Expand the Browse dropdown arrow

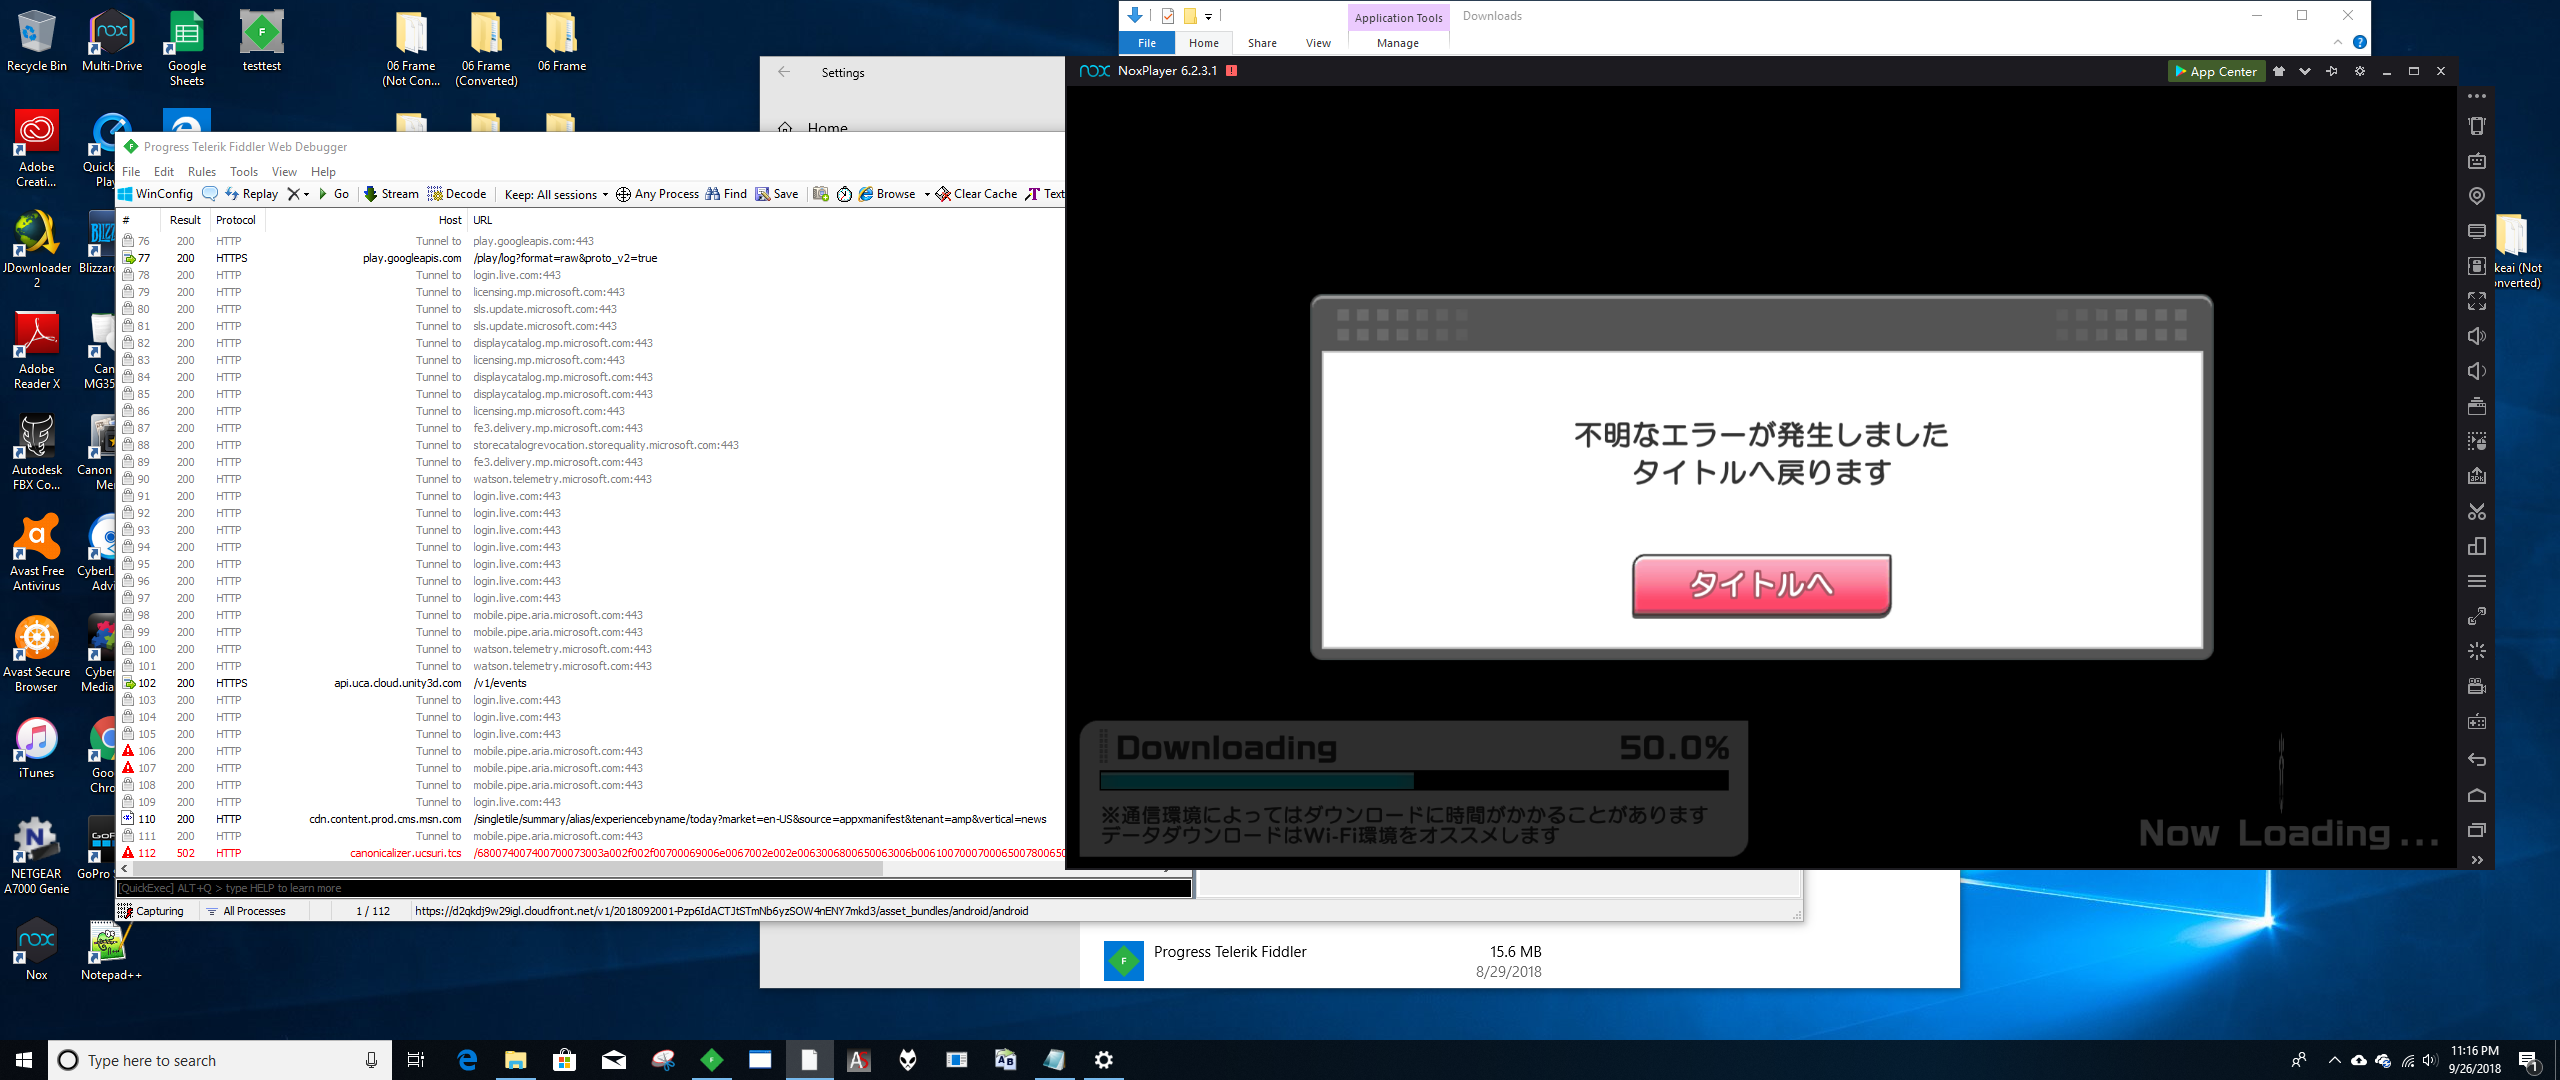[927, 194]
